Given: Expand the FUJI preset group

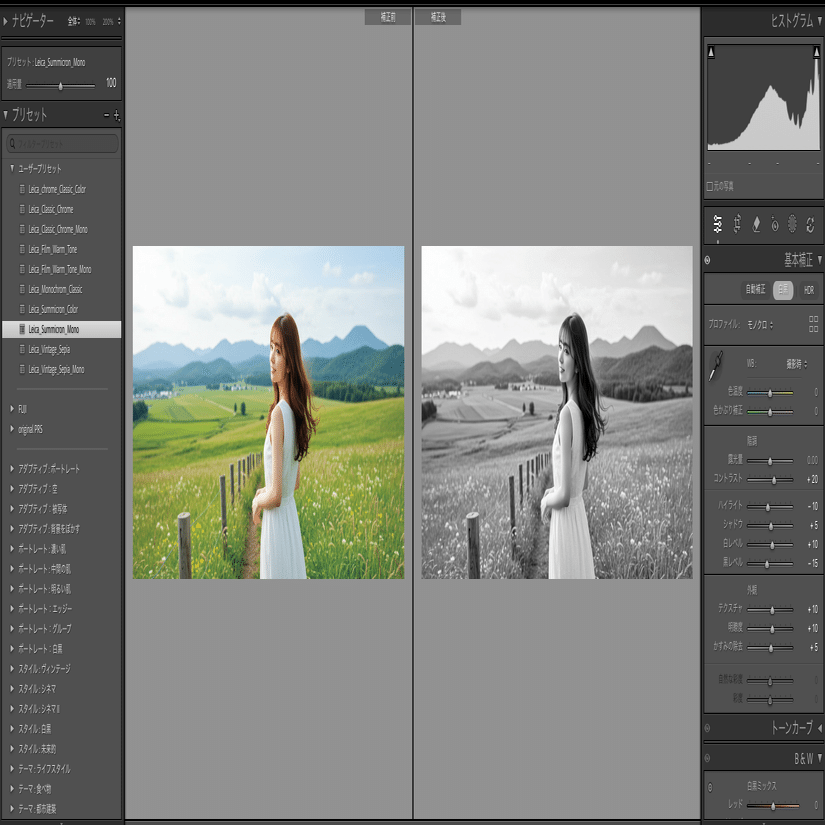Looking at the screenshot, I should click(12, 409).
